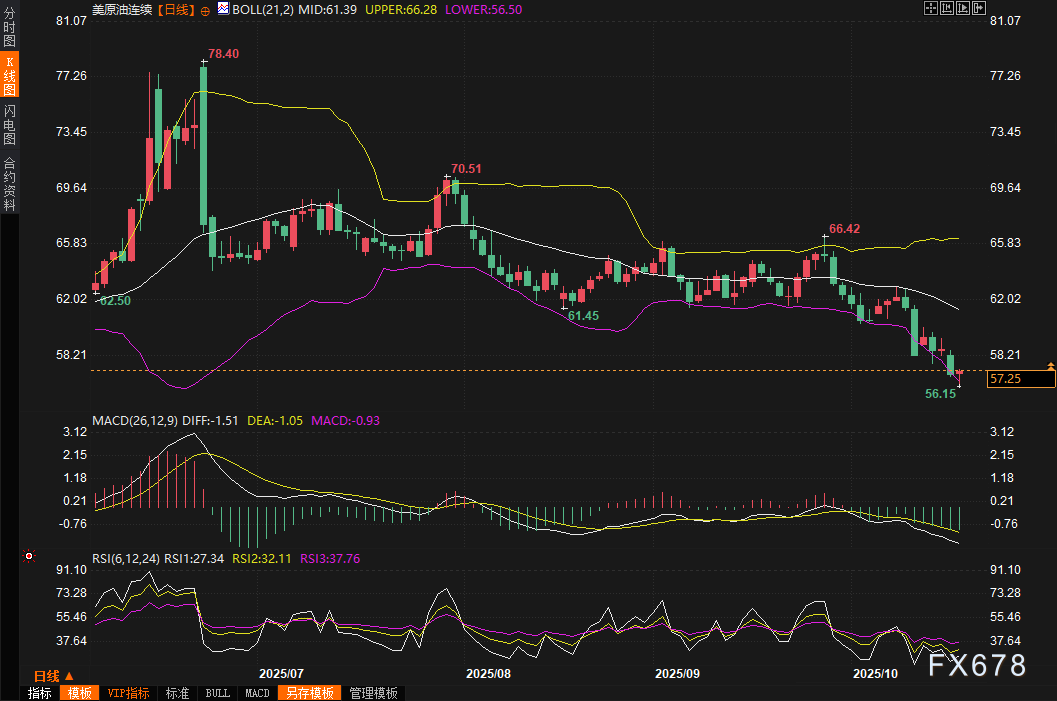The height and width of the screenshot is (701, 1057).
Task: Select the K线图 sidebar tab
Action: tap(9, 76)
